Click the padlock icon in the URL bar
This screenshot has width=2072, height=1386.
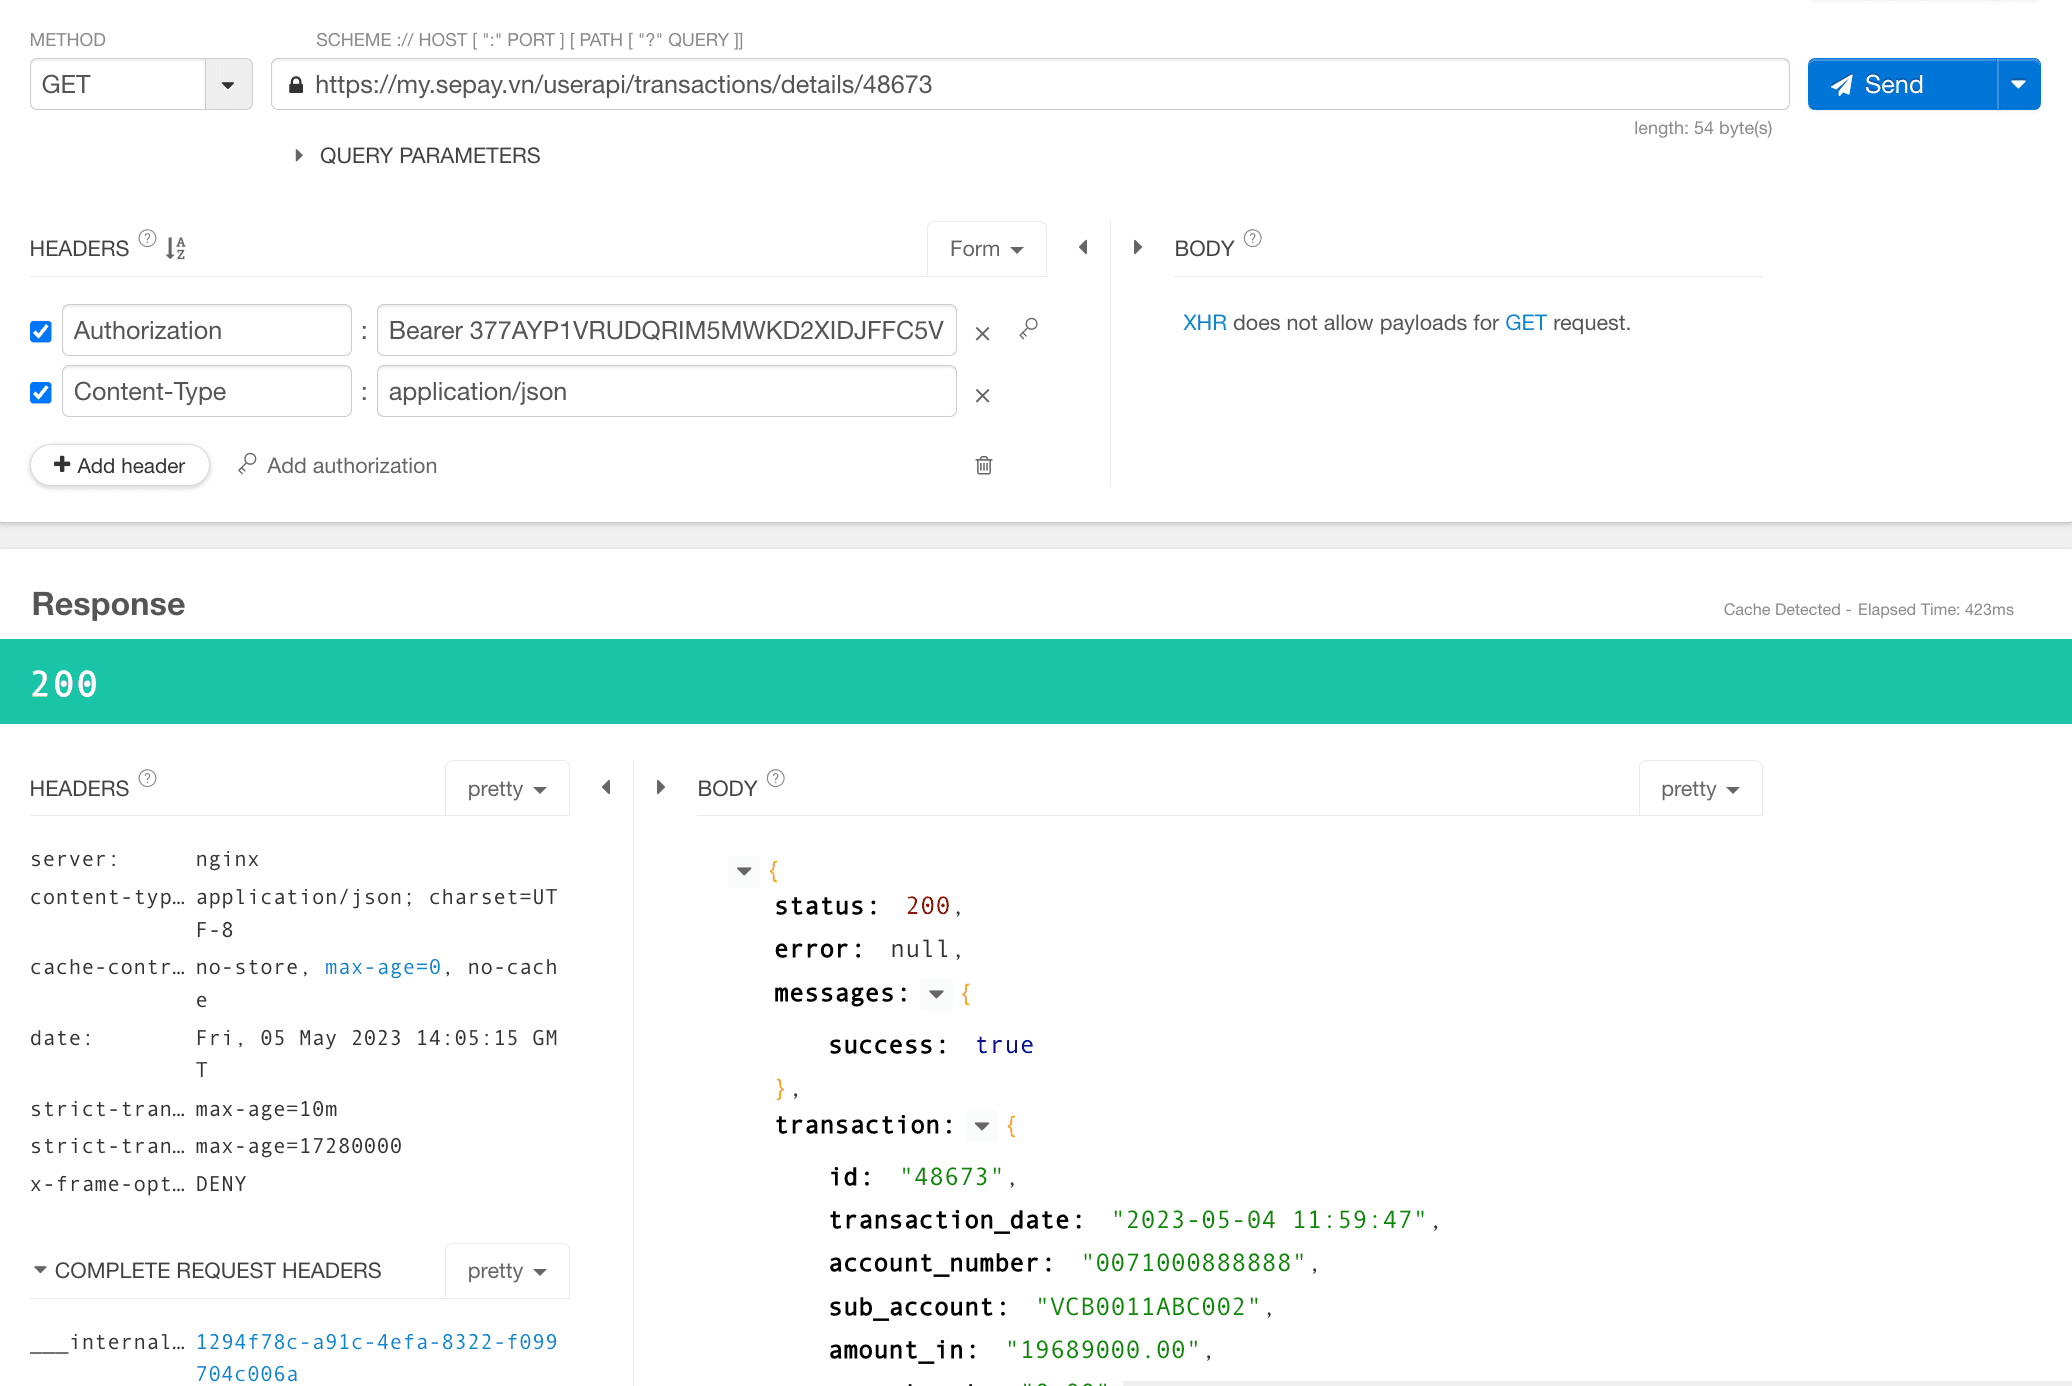click(x=296, y=84)
